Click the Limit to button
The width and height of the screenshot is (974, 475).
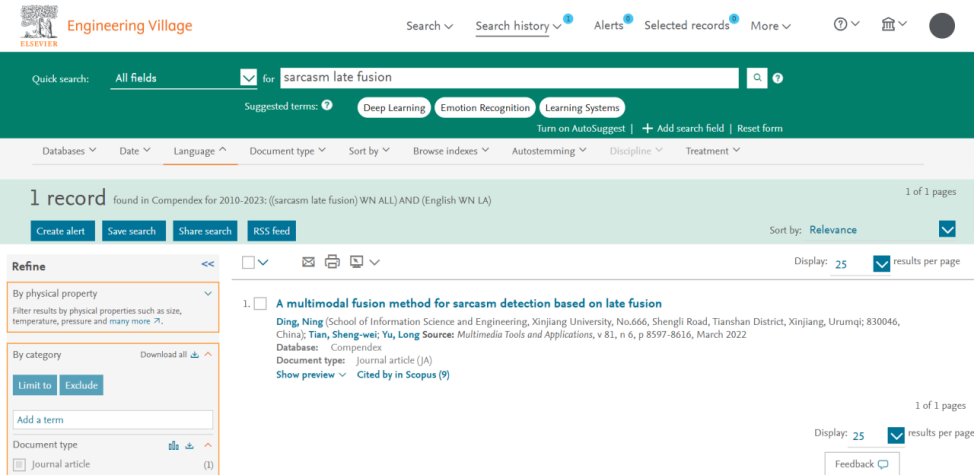pyautogui.click(x=35, y=385)
